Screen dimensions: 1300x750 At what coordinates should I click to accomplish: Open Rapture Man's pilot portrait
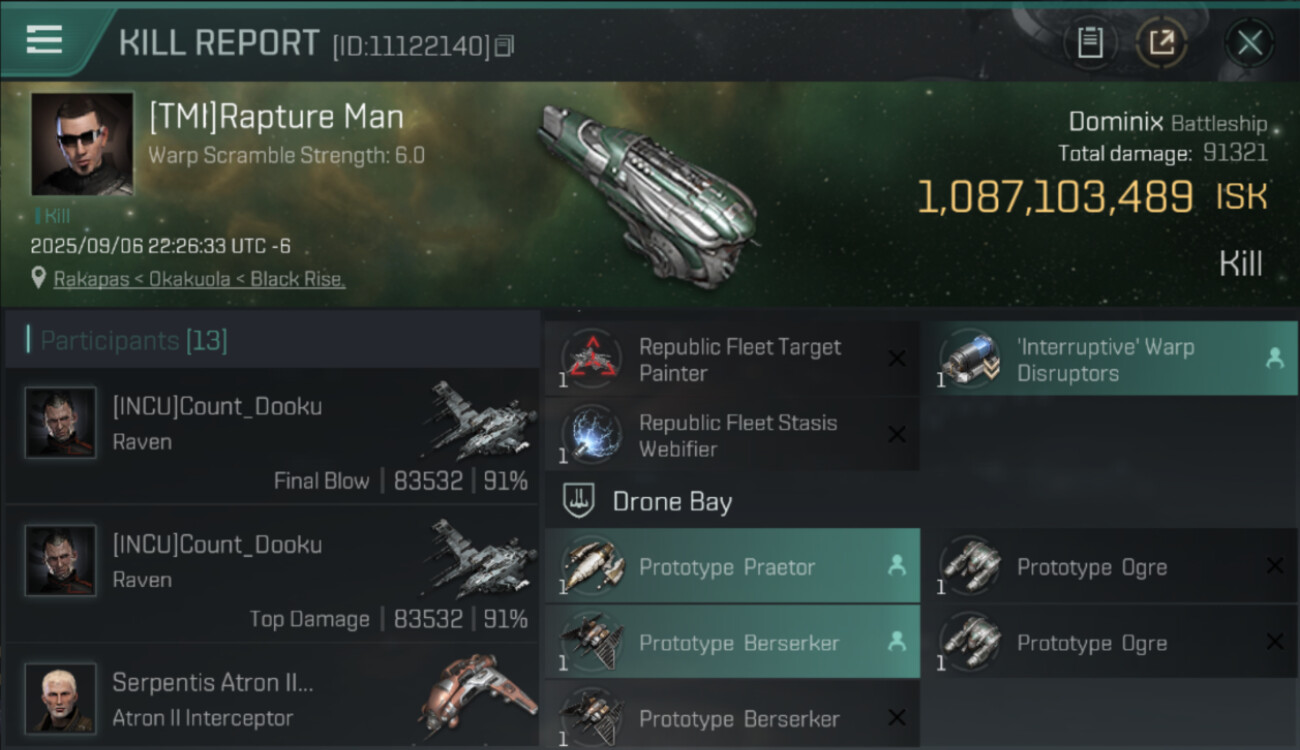tap(82, 144)
